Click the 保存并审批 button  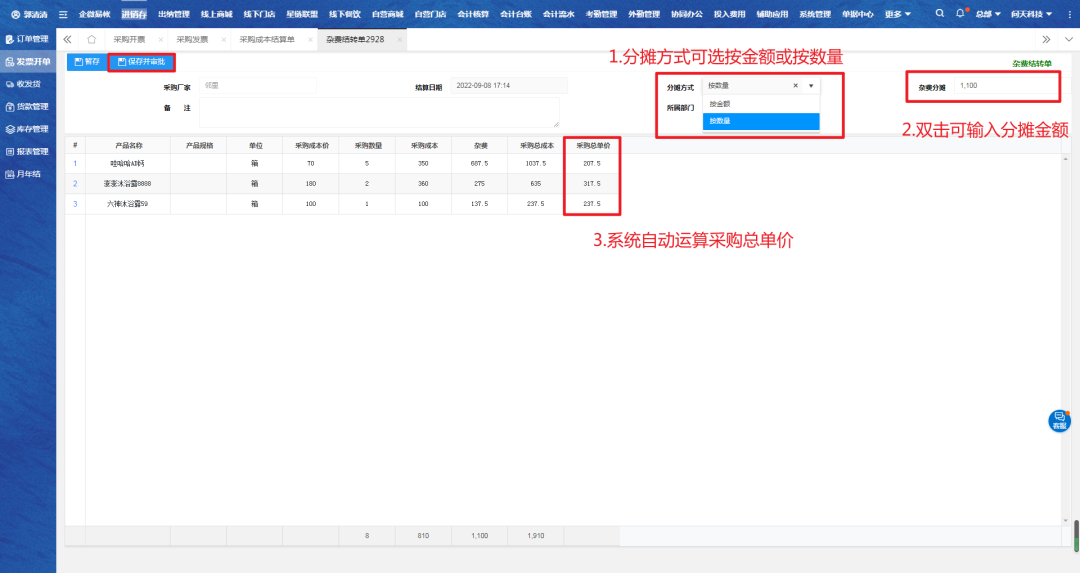tap(141, 62)
